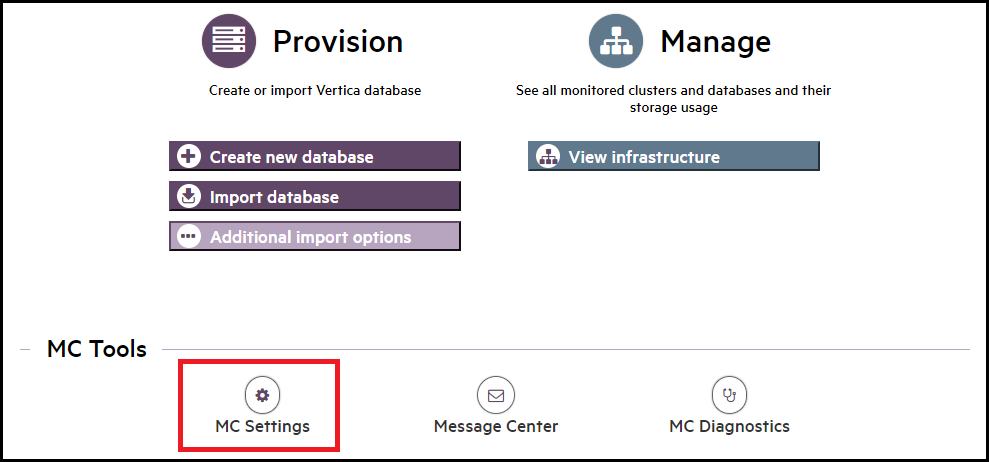This screenshot has width=989, height=462.
Task: Click the network icon on View infrastructure
Action: pos(547,157)
